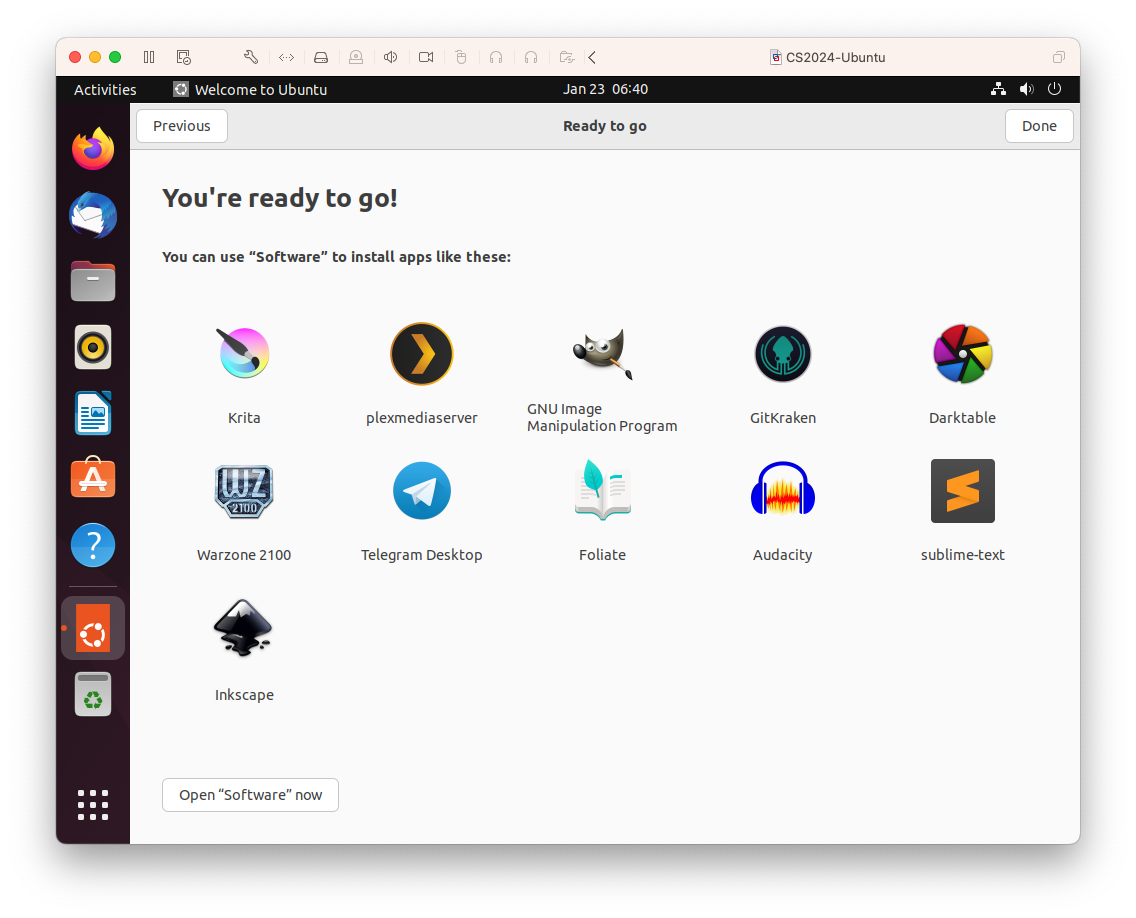Screen dimensions: 1136x918
Task: Launch Firefox from the dock
Action: point(93,150)
